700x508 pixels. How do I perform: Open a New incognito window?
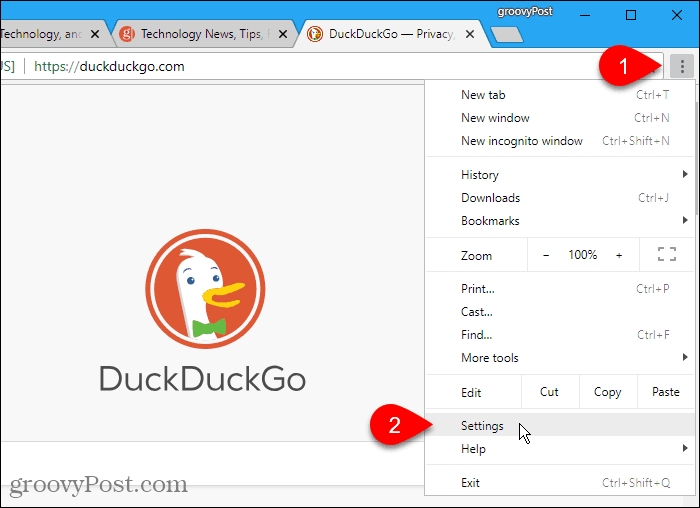(560, 141)
